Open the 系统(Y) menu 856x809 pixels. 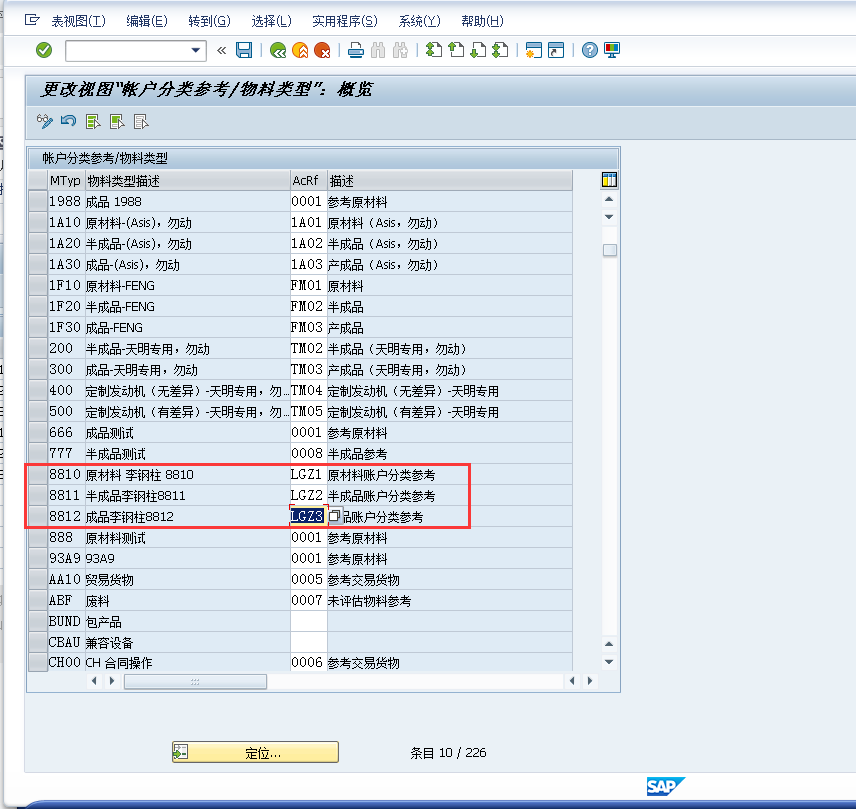[419, 20]
